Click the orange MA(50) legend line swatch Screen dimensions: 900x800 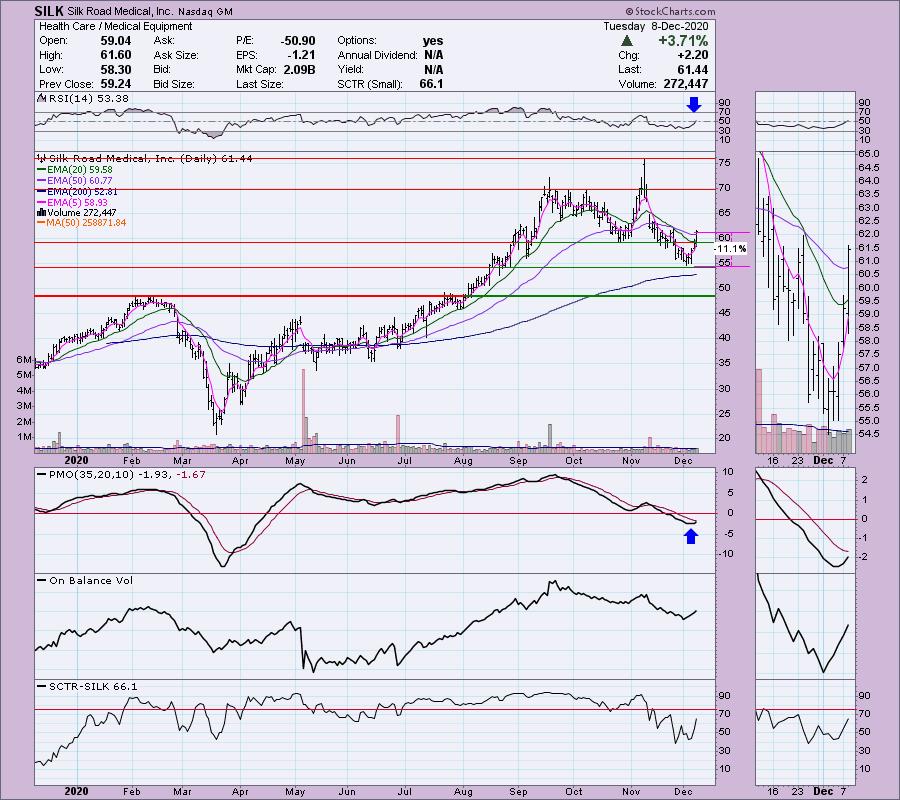[x=42, y=223]
